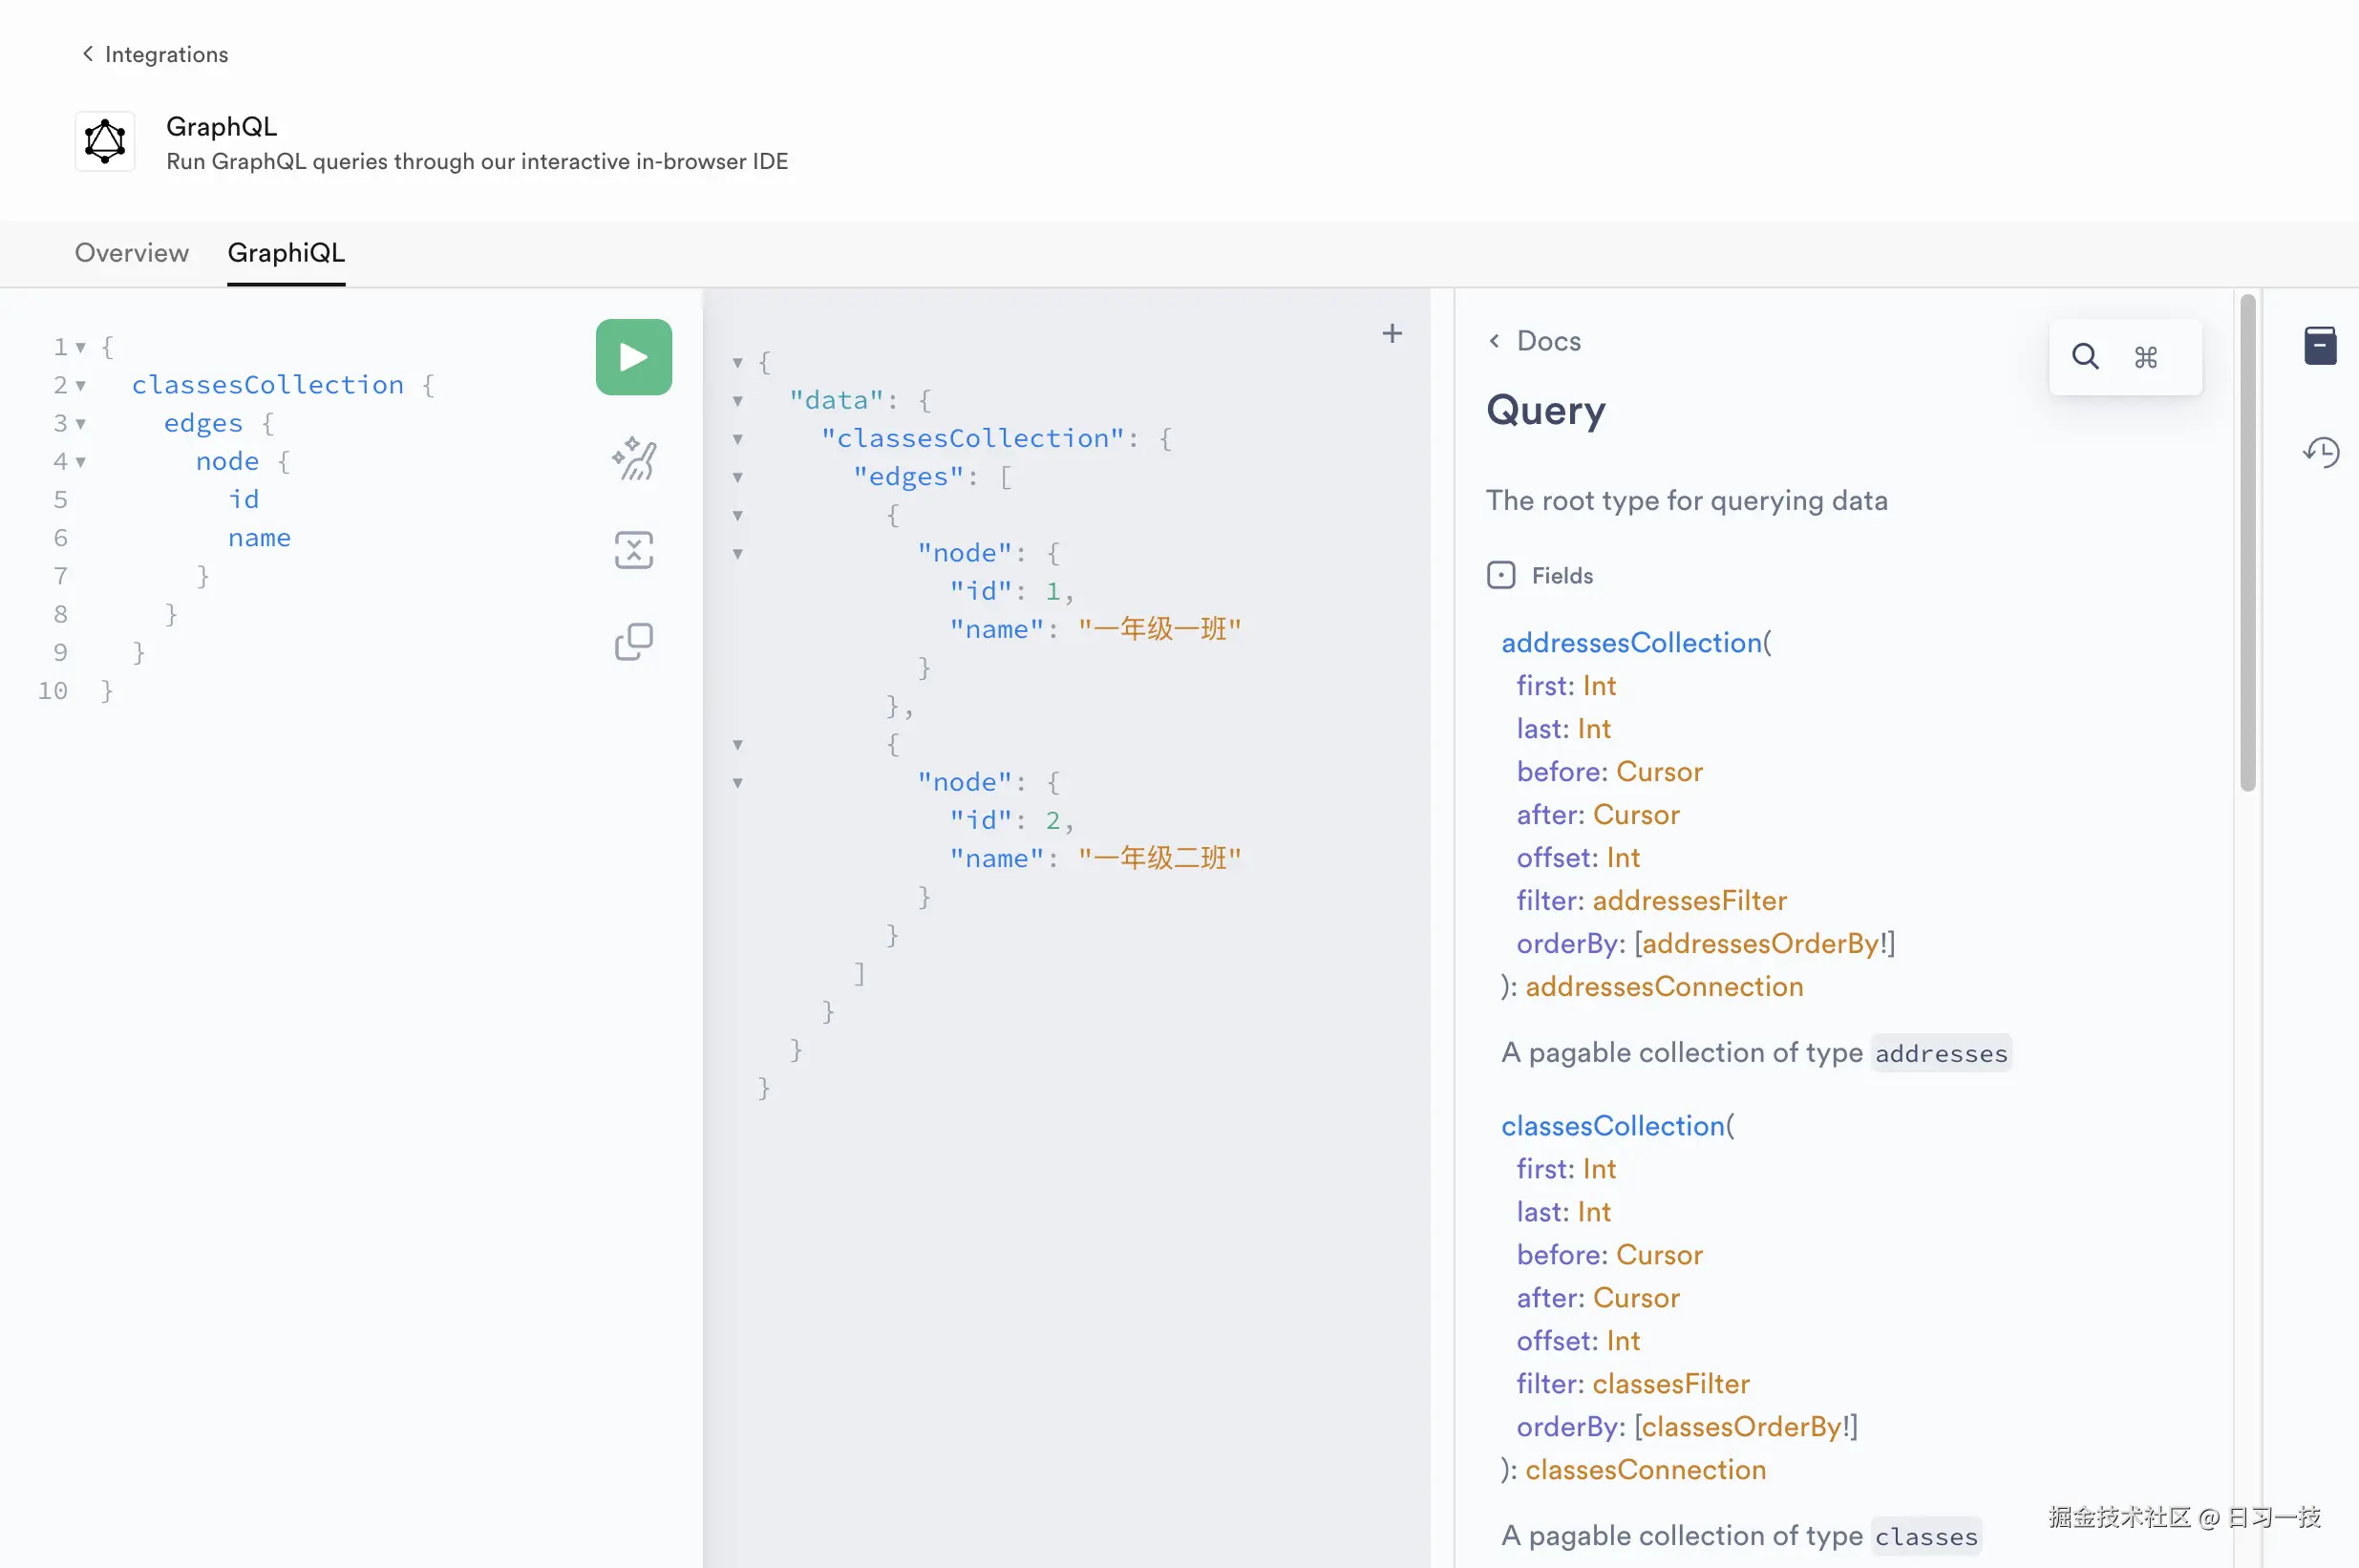Merge fragments using the merge icon
The height and width of the screenshot is (1568, 2359).
(633, 549)
